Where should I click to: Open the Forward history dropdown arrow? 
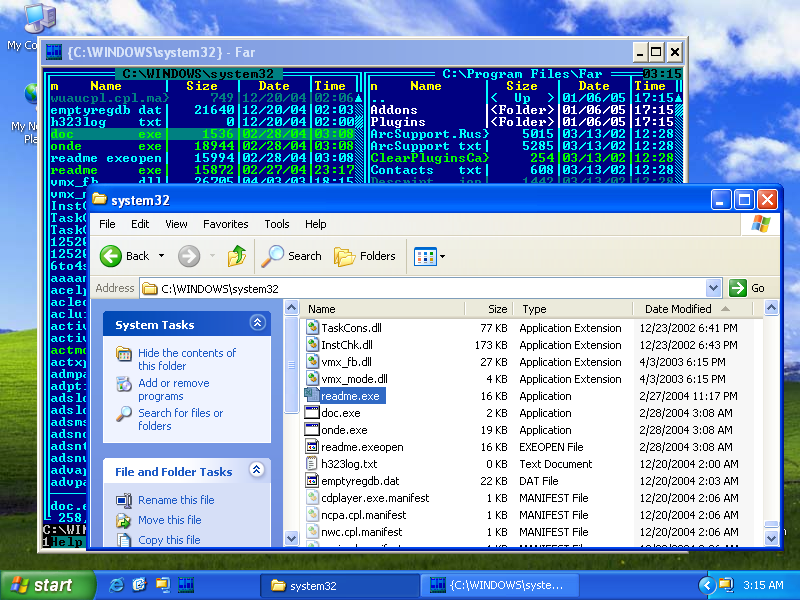click(212, 256)
